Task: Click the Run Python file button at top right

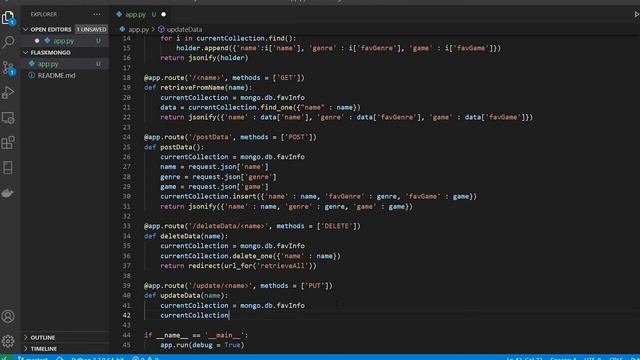Action: tap(636, 14)
